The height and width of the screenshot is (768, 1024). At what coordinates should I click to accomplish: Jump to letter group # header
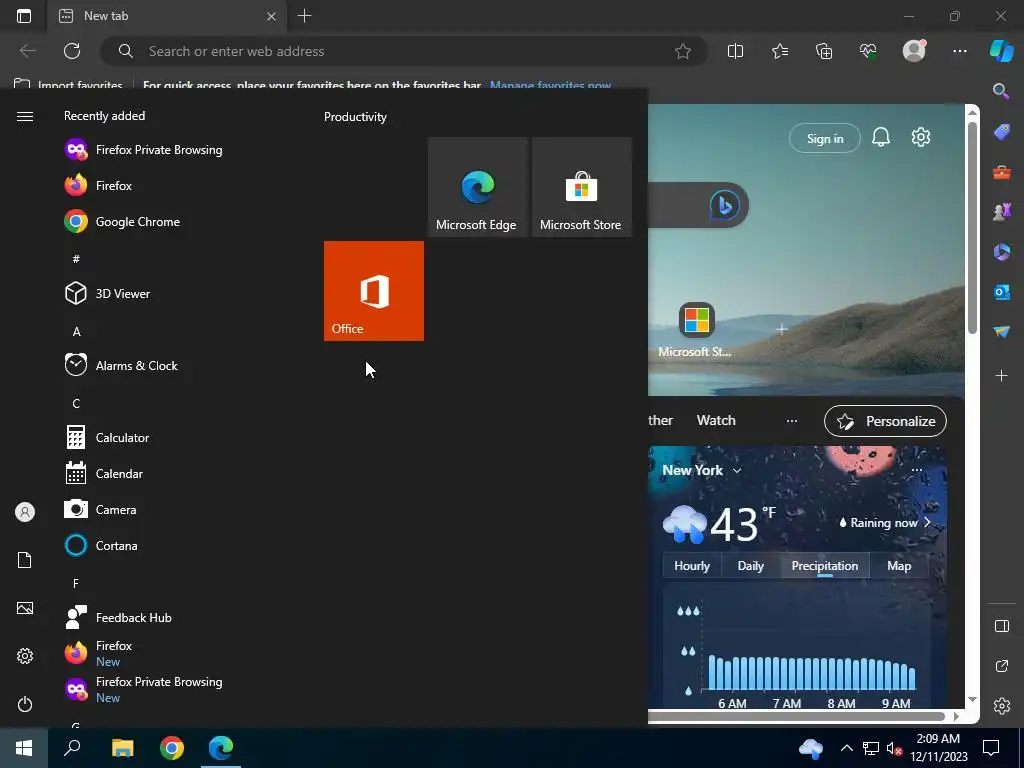pyautogui.click(x=76, y=259)
